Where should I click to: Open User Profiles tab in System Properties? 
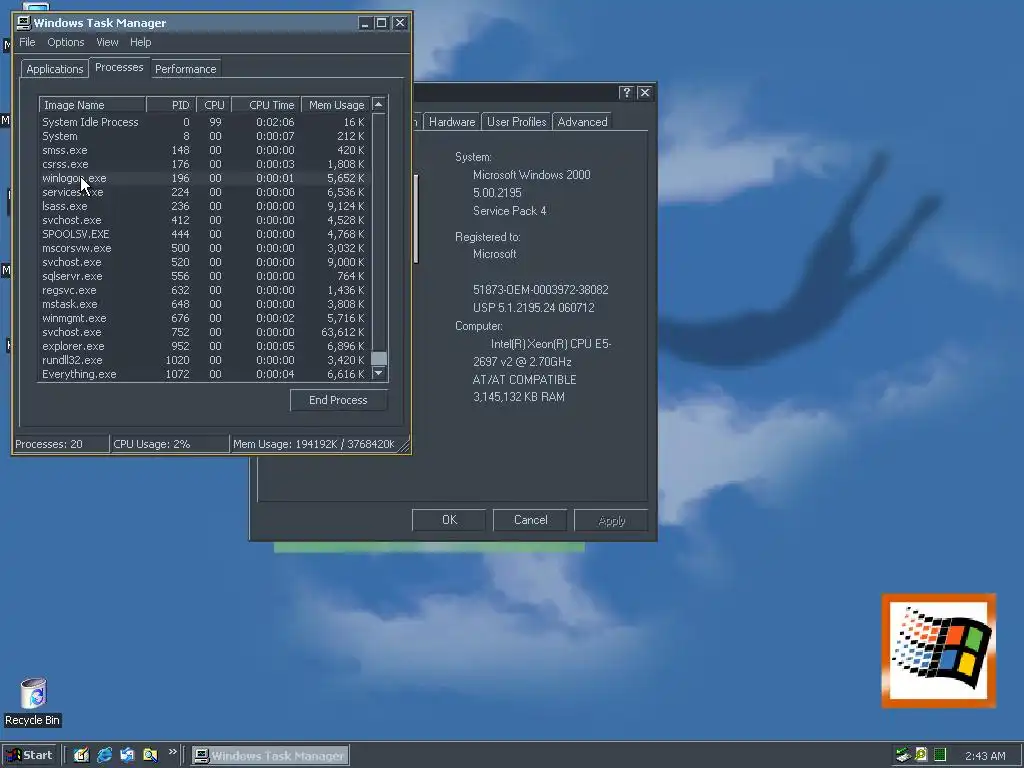pos(517,122)
